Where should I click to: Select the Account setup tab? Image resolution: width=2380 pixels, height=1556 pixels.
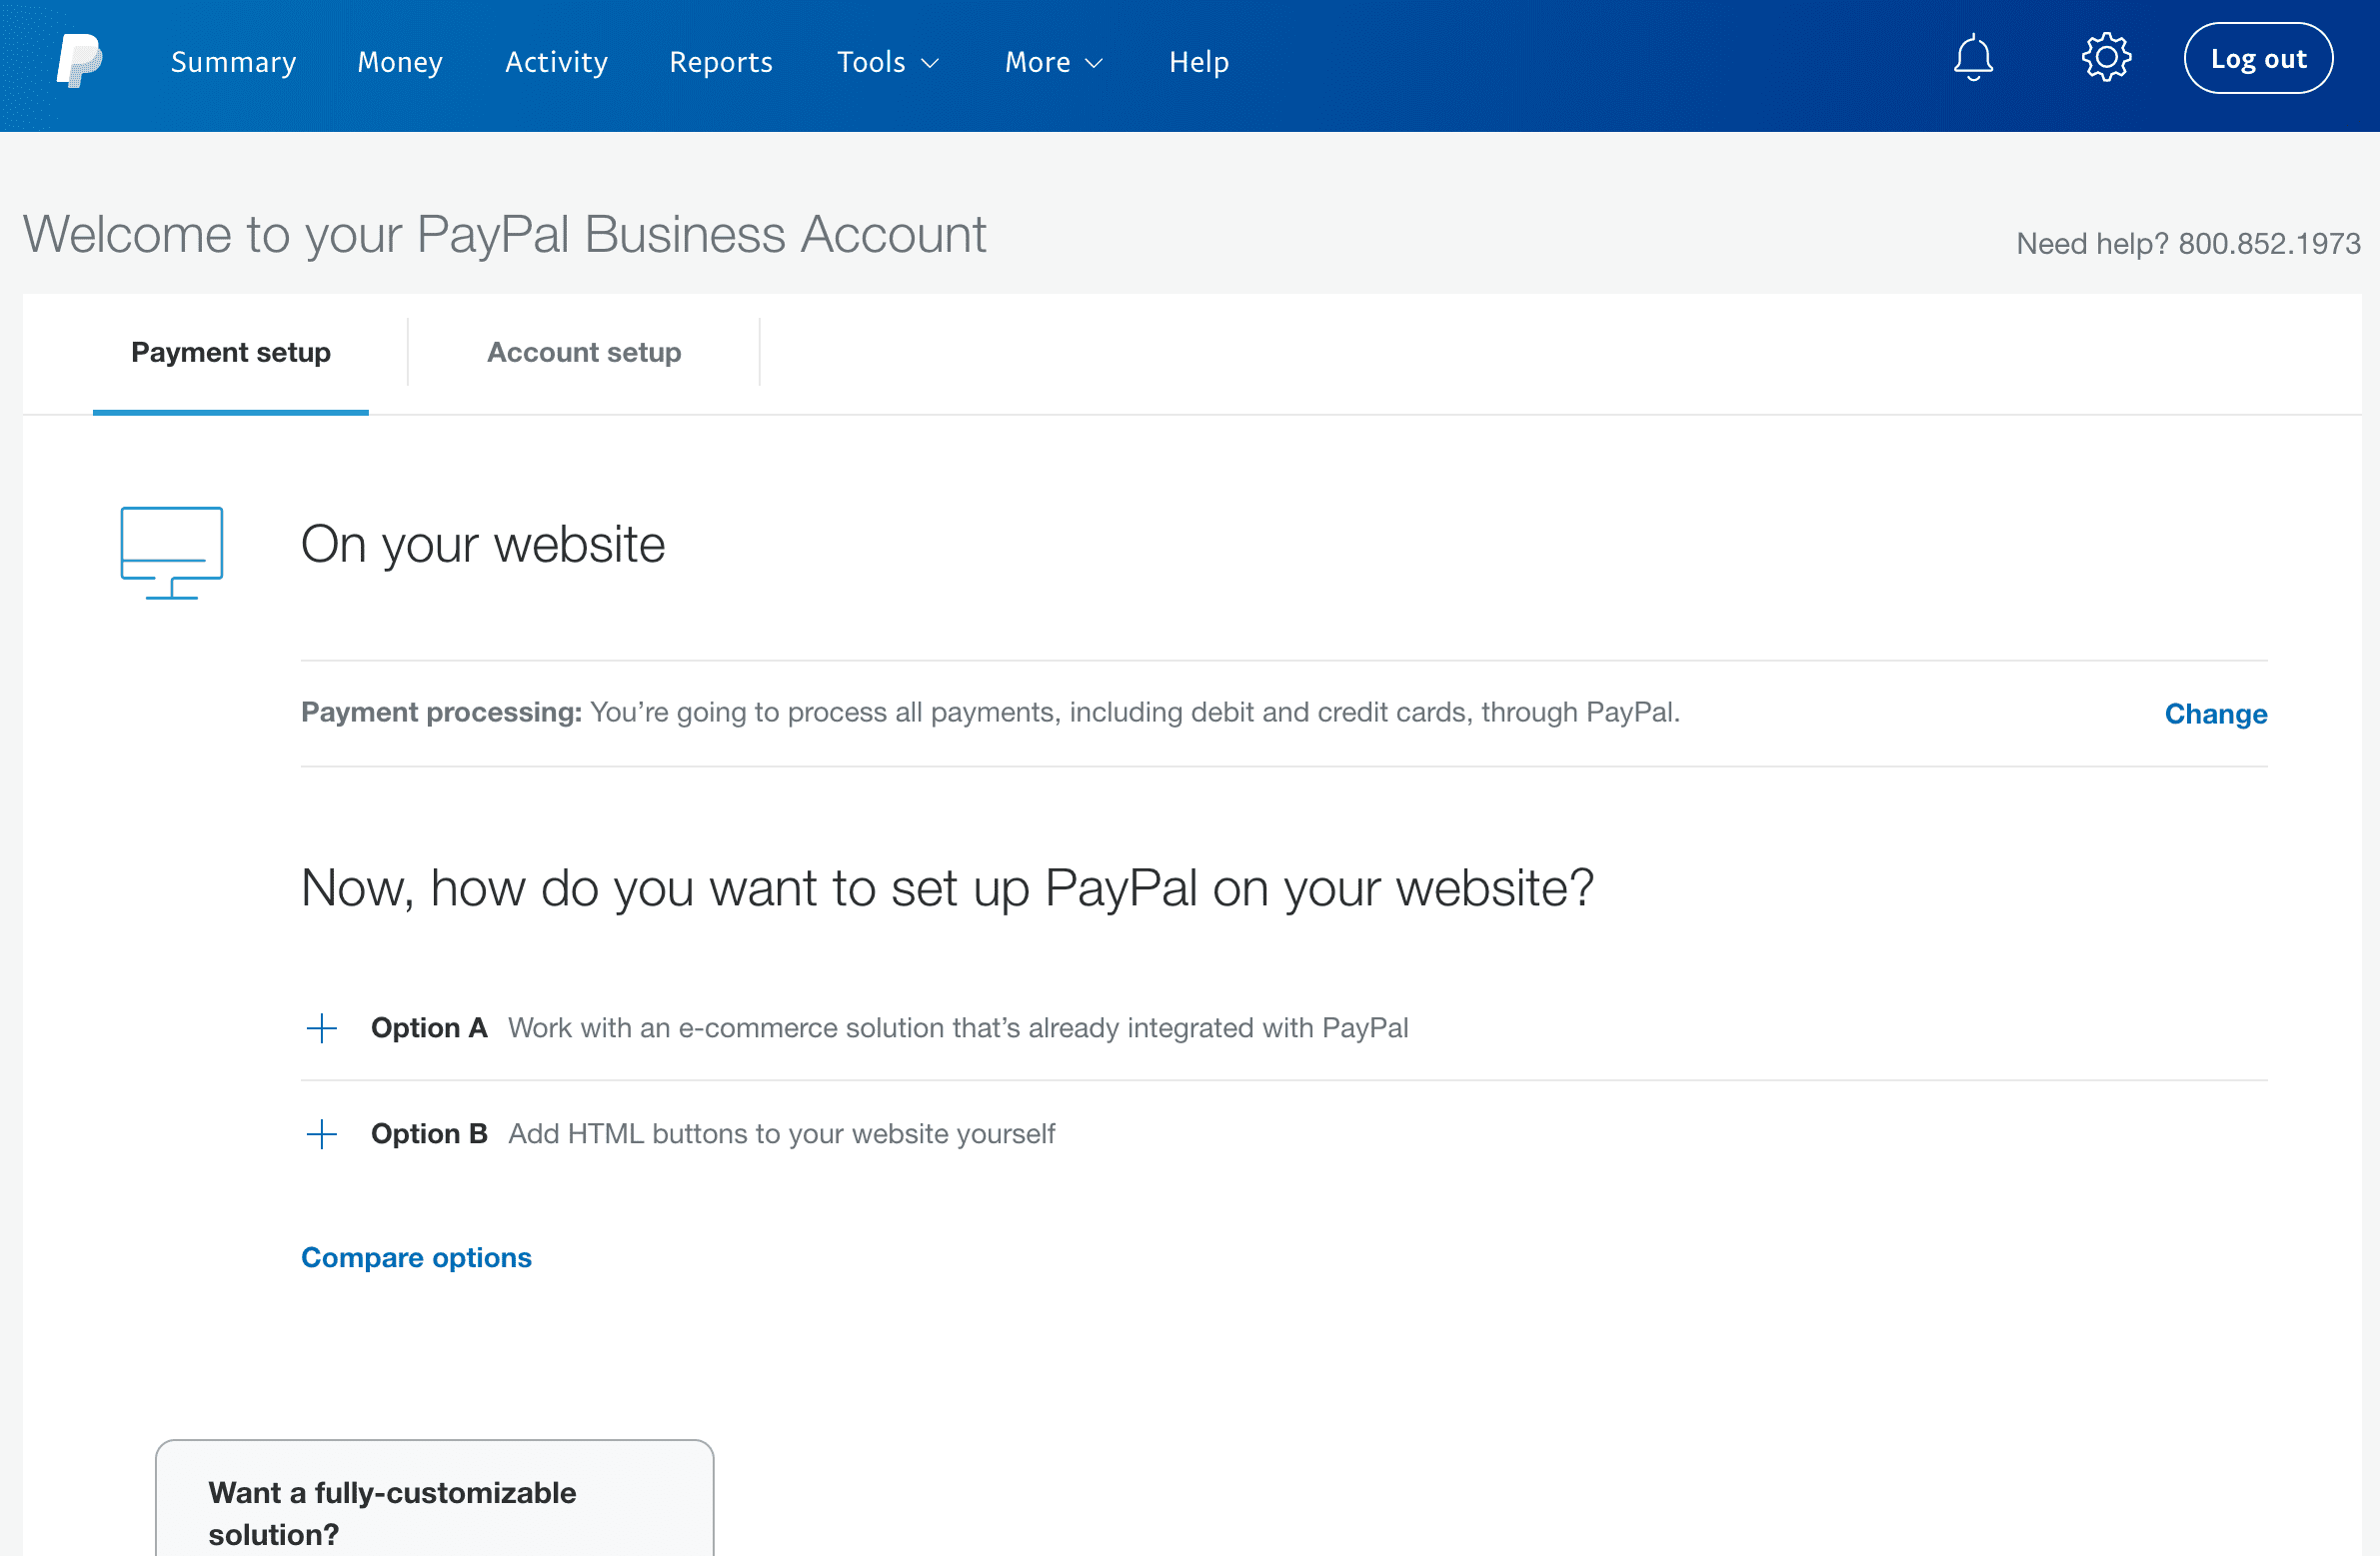tap(582, 353)
